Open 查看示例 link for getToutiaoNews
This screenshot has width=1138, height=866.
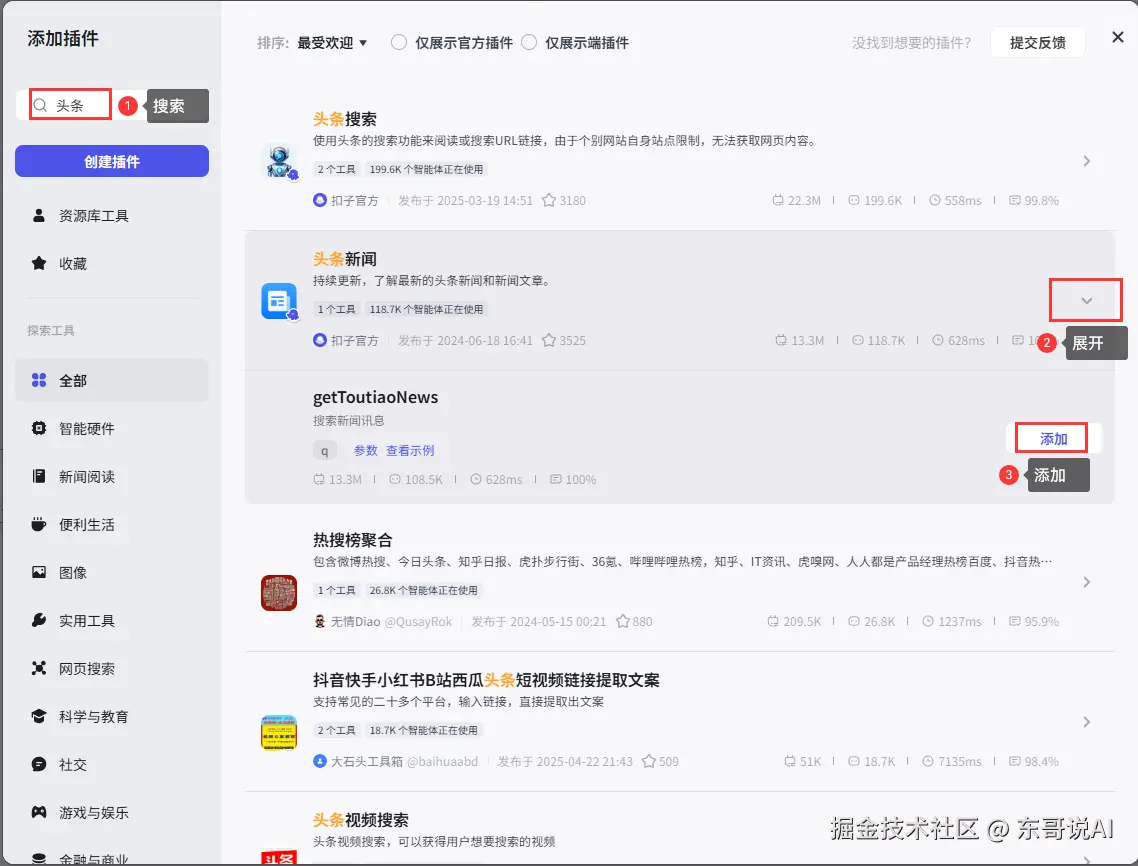coord(410,450)
